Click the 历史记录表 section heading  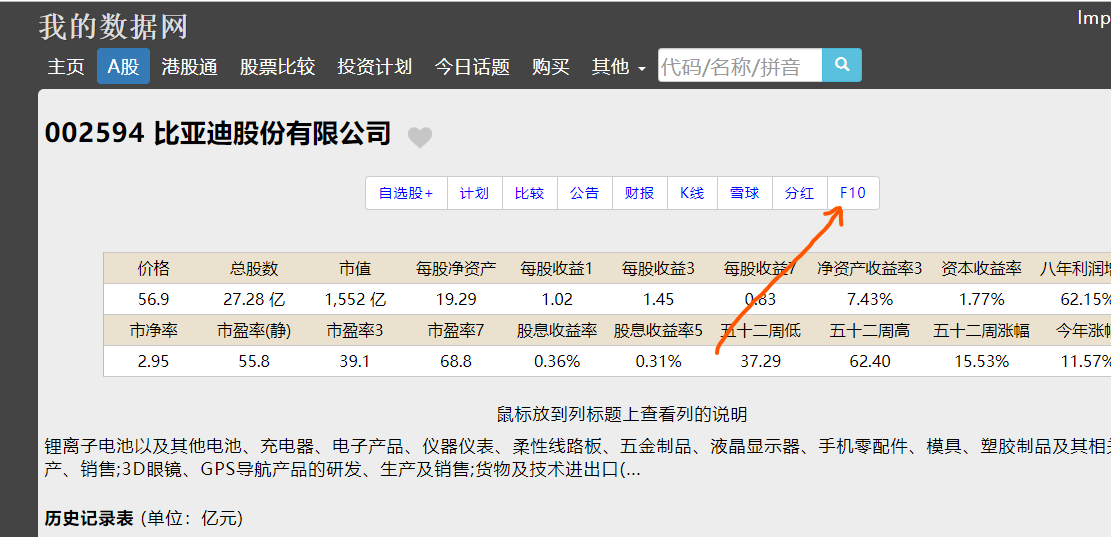pyautogui.click(x=89, y=519)
